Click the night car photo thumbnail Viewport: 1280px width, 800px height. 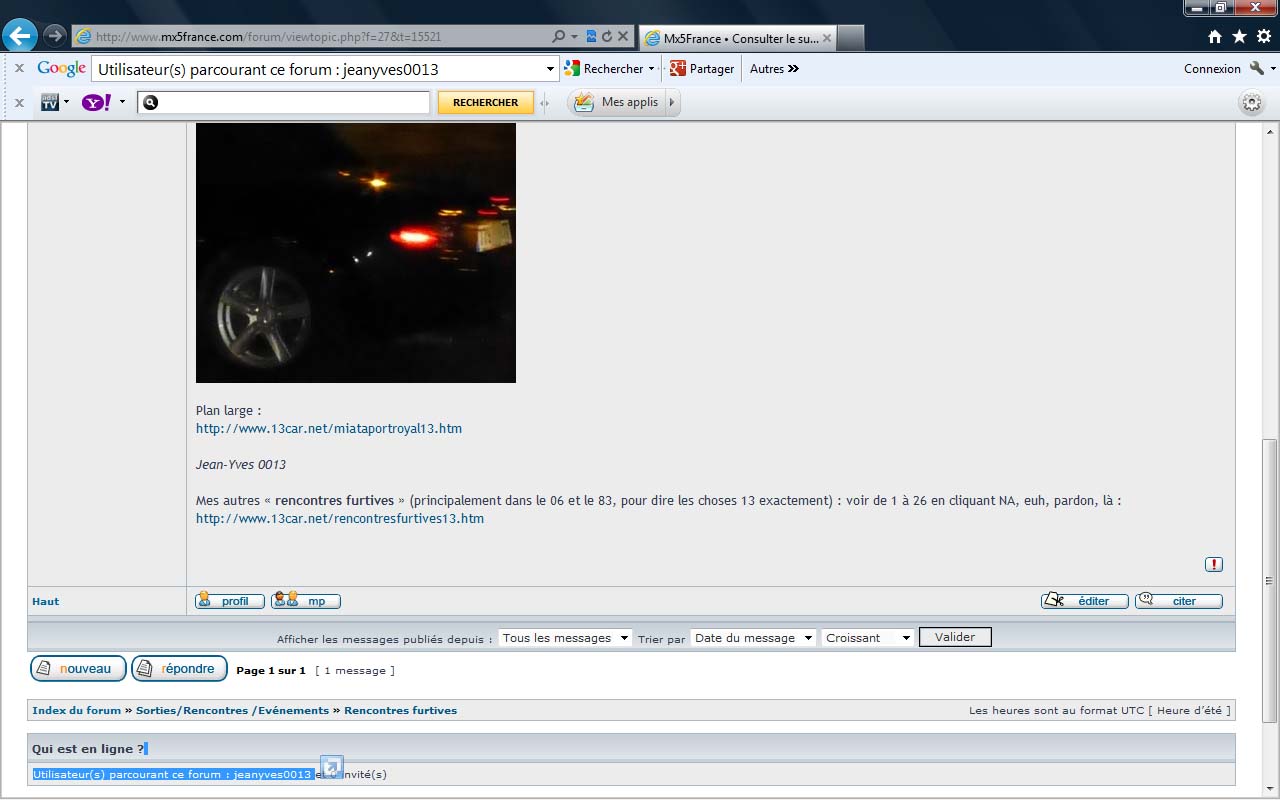356,253
